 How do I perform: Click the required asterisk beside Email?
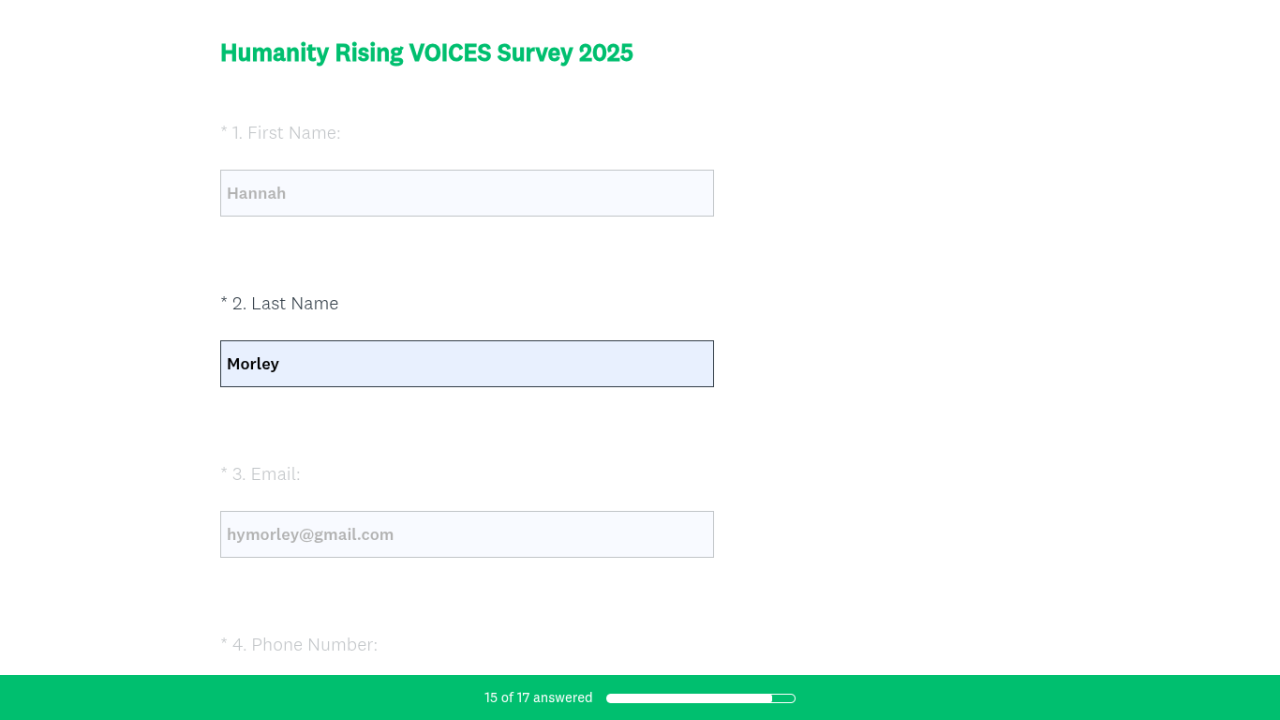pos(224,472)
